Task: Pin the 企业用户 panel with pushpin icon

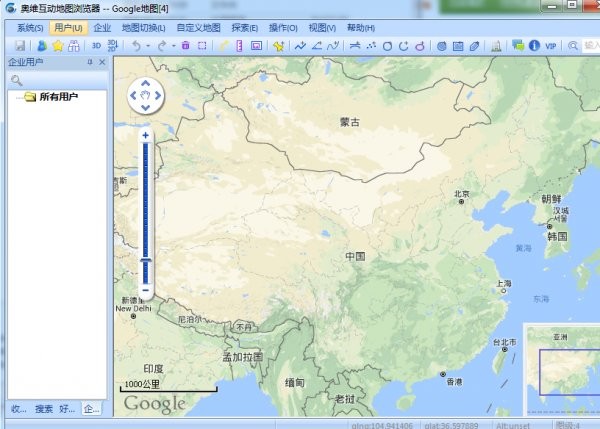Action: click(x=90, y=62)
